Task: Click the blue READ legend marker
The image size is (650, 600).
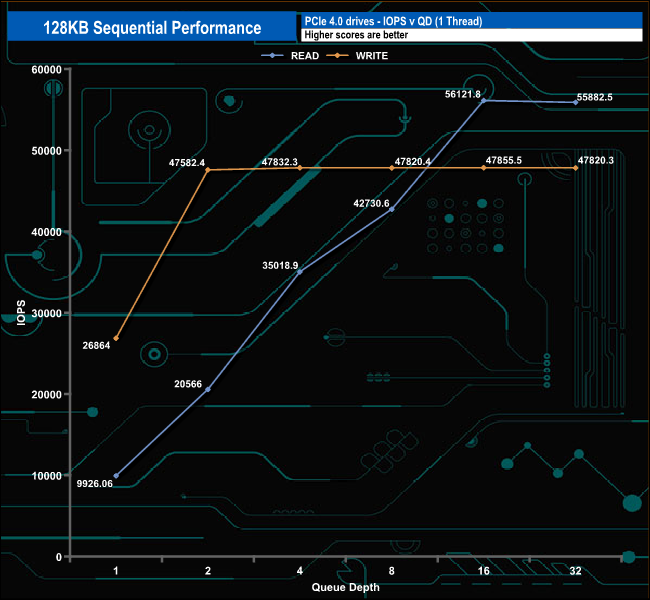Action: coord(272,56)
